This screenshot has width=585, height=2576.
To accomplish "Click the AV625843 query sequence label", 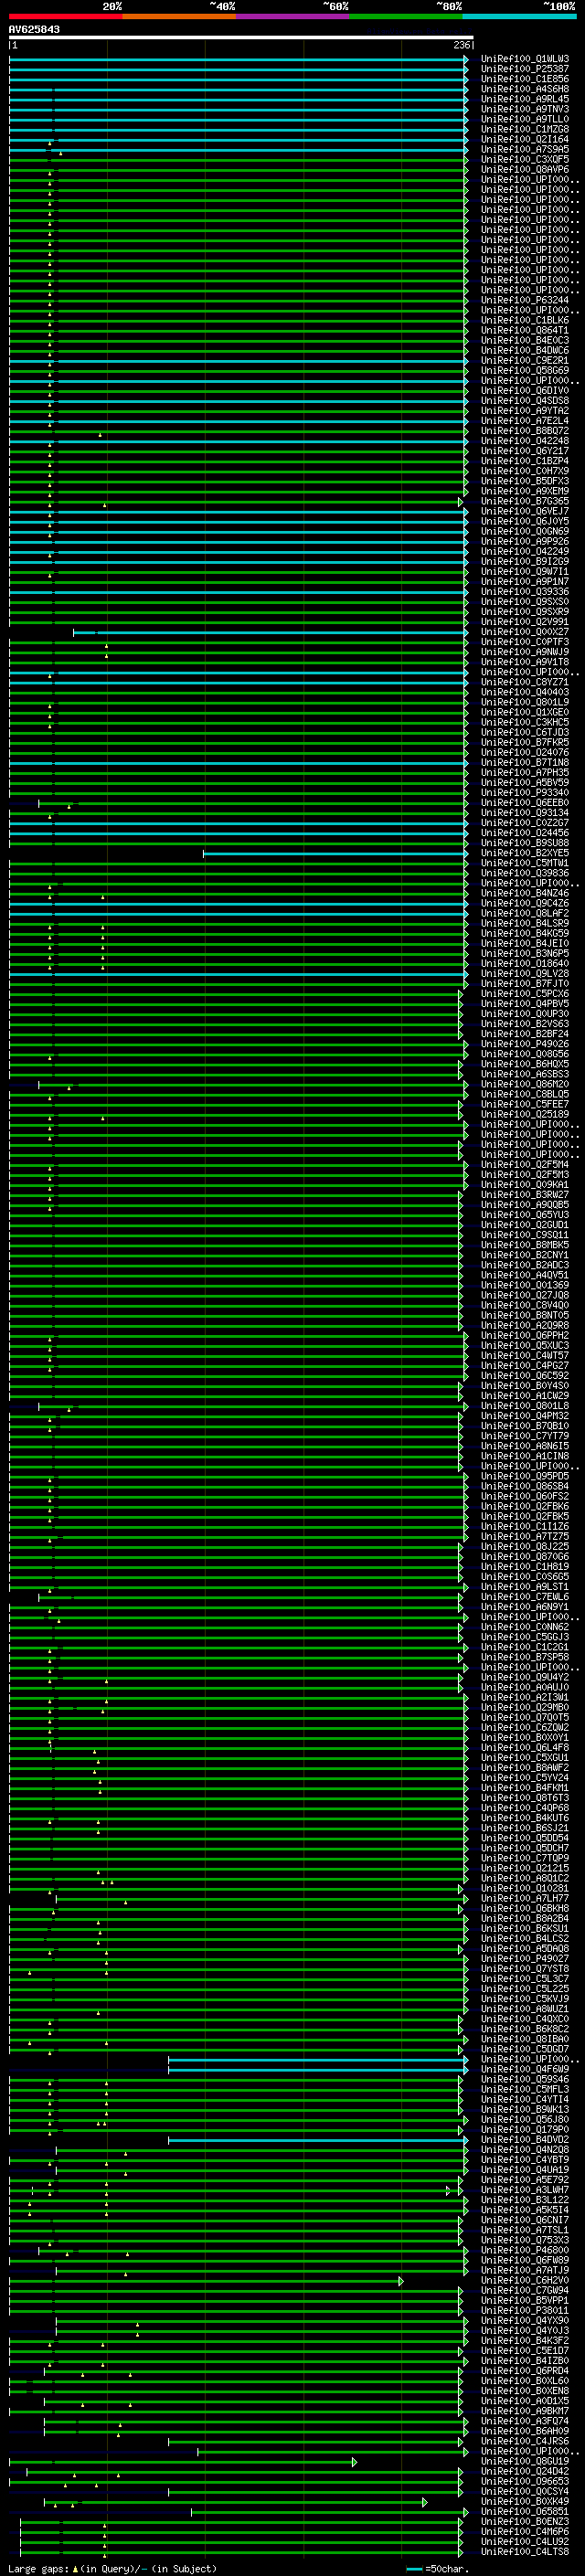I will (x=34, y=29).
